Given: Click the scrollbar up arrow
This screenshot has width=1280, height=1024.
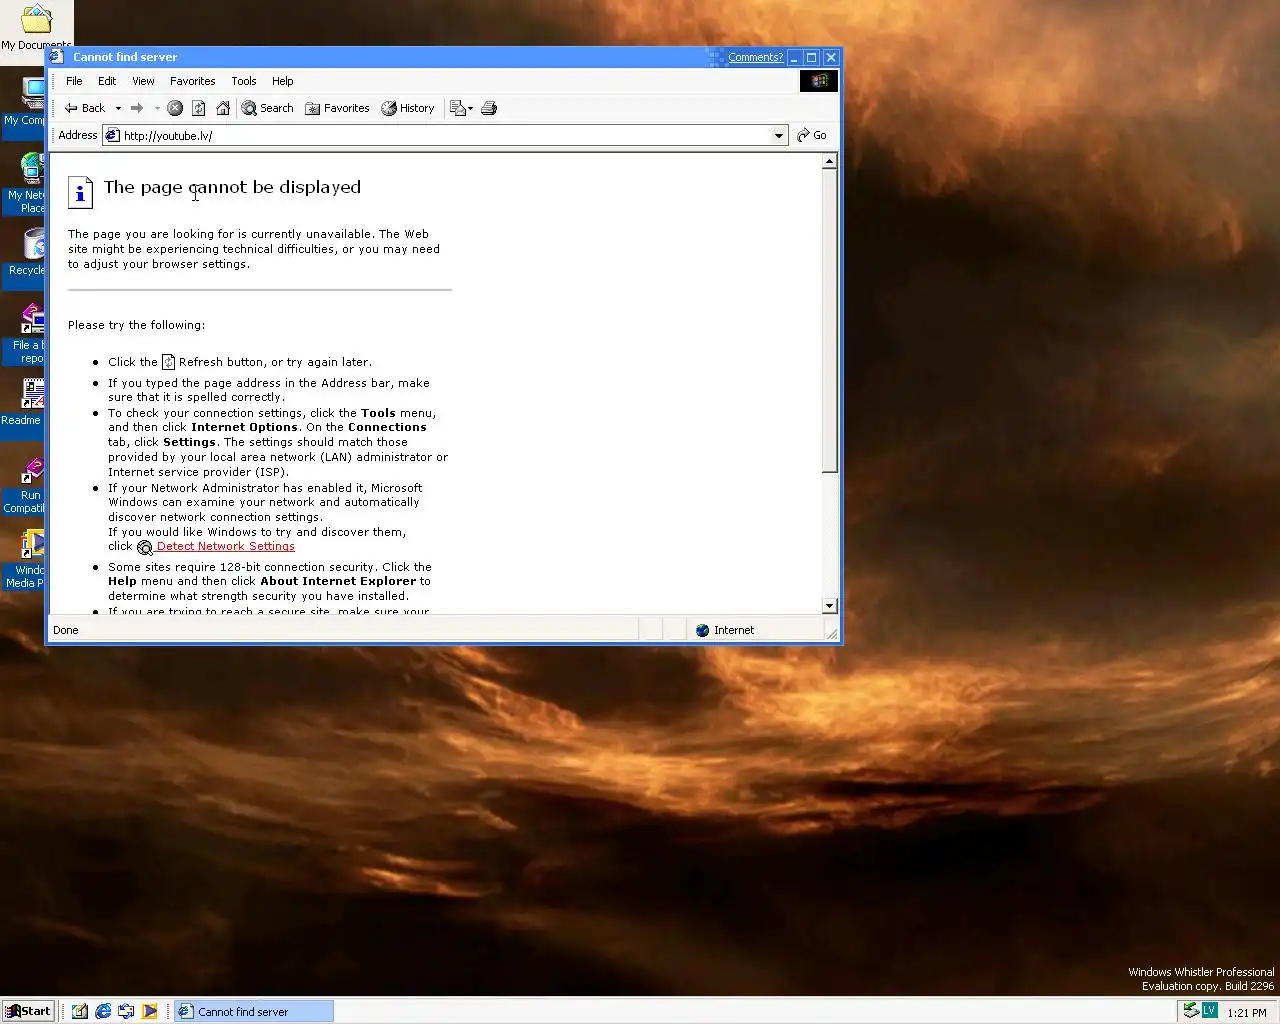Looking at the screenshot, I should 829,161.
